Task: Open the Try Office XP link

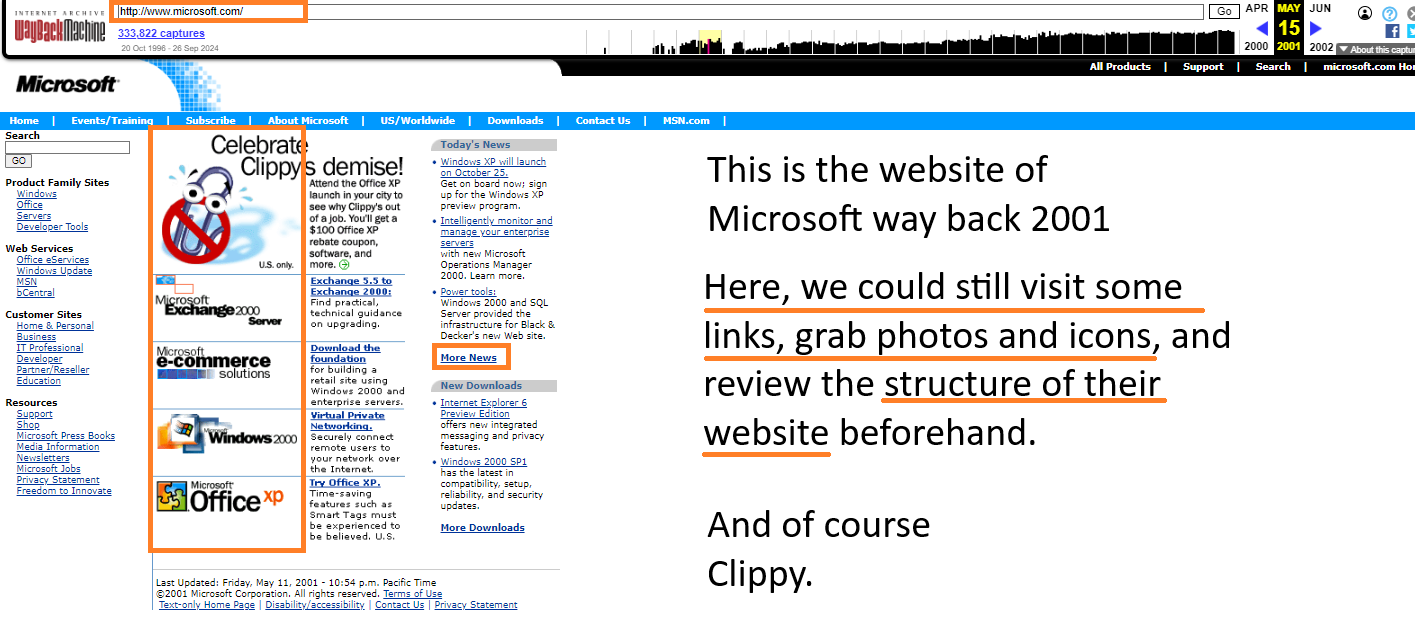Action: (345, 483)
